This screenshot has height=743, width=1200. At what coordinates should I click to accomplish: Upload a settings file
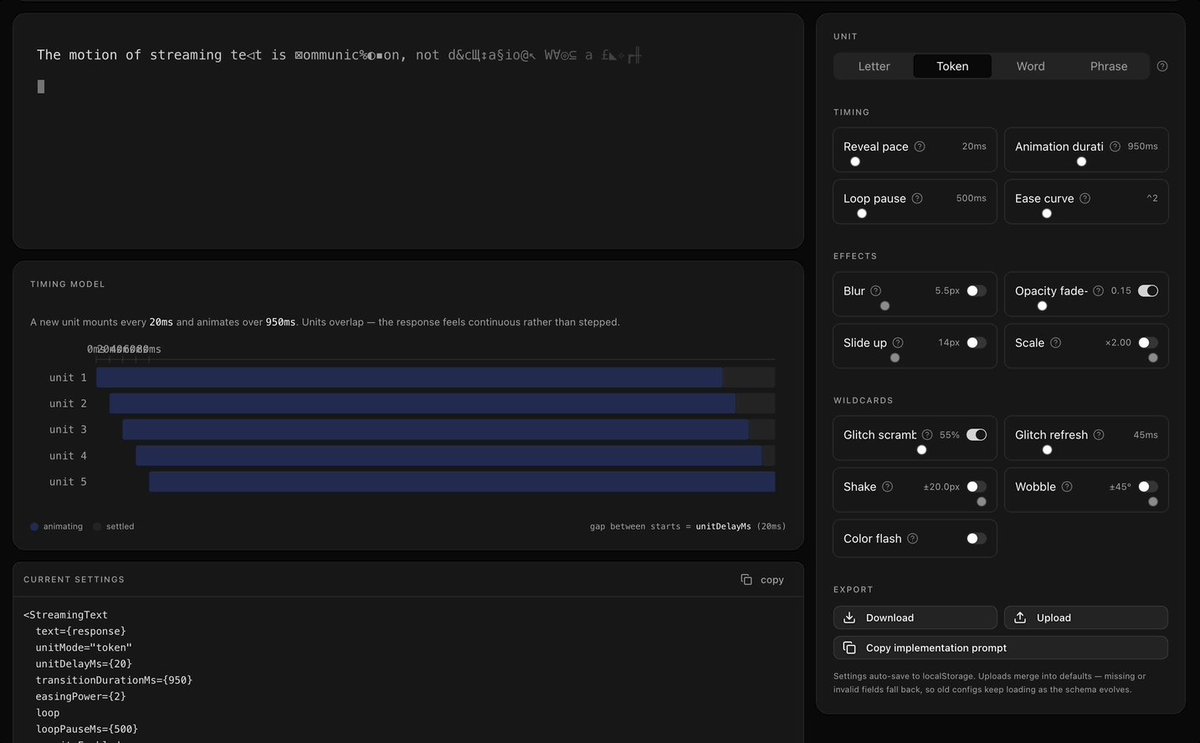[1086, 618]
